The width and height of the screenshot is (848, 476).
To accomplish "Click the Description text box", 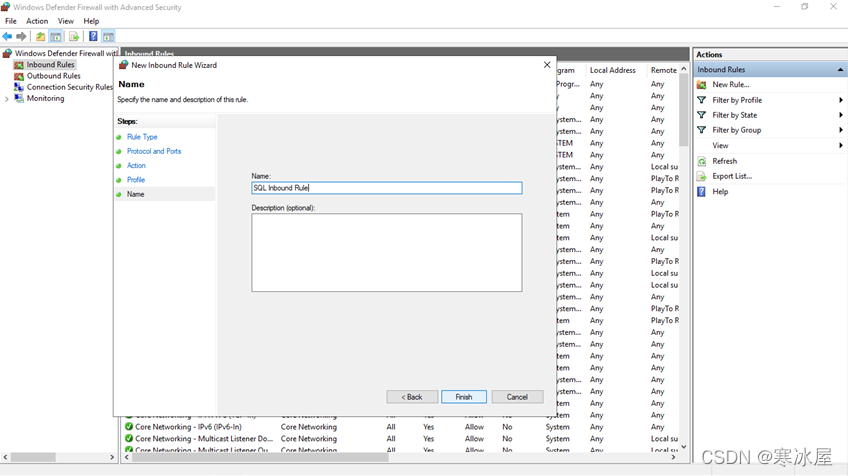I will pyautogui.click(x=386, y=252).
